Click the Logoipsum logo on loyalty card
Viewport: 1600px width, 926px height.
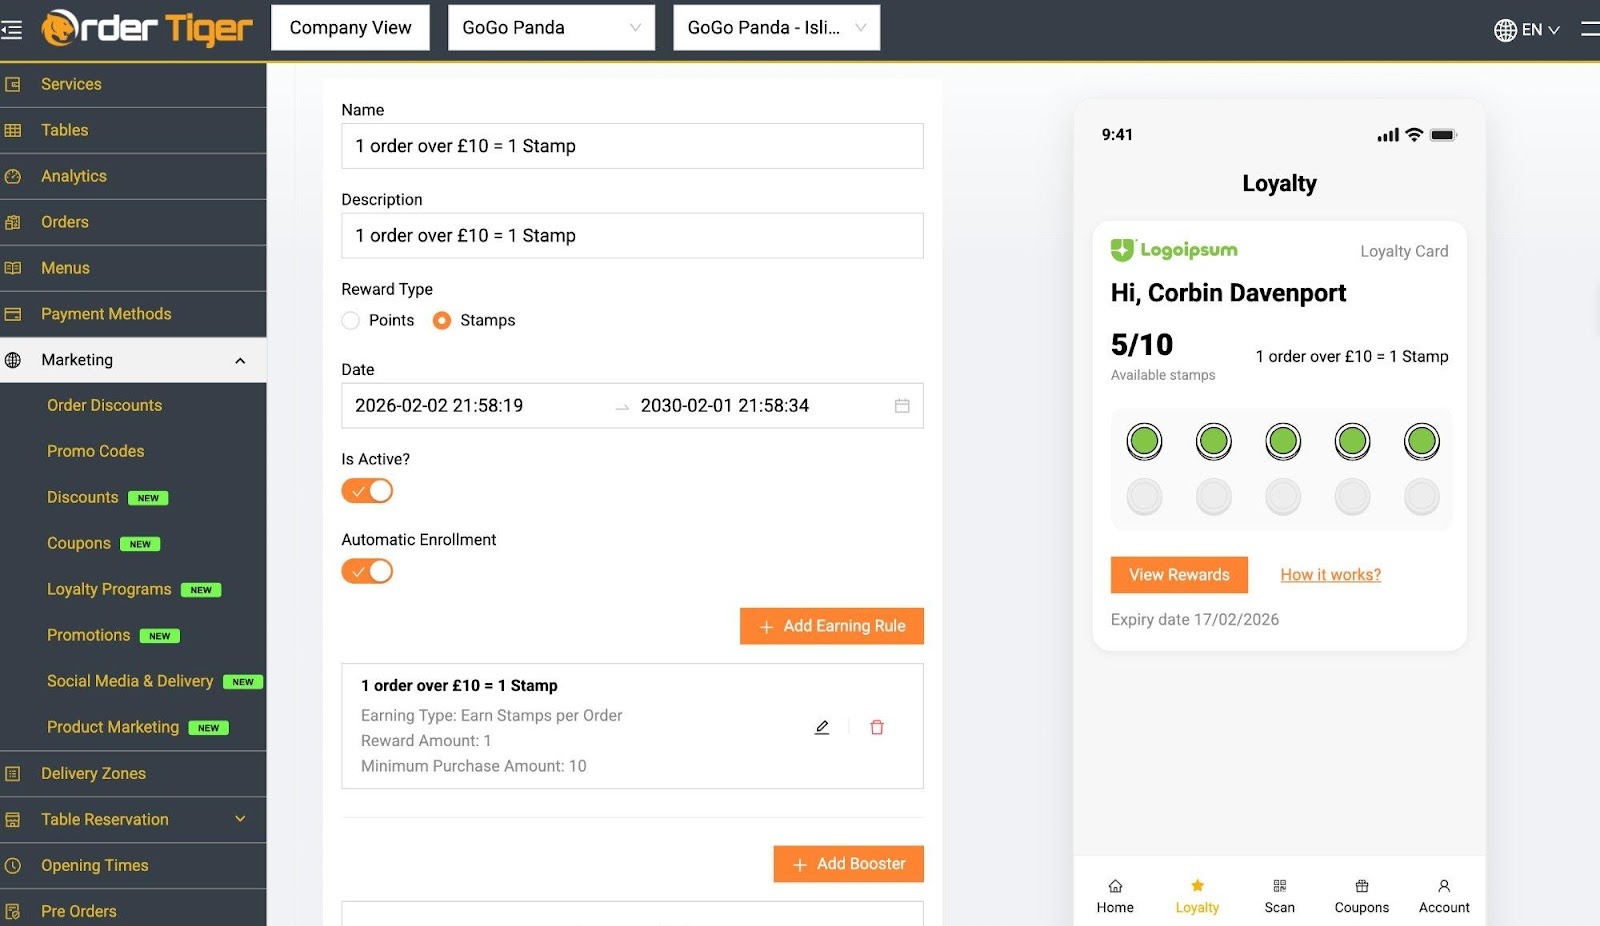point(1174,250)
